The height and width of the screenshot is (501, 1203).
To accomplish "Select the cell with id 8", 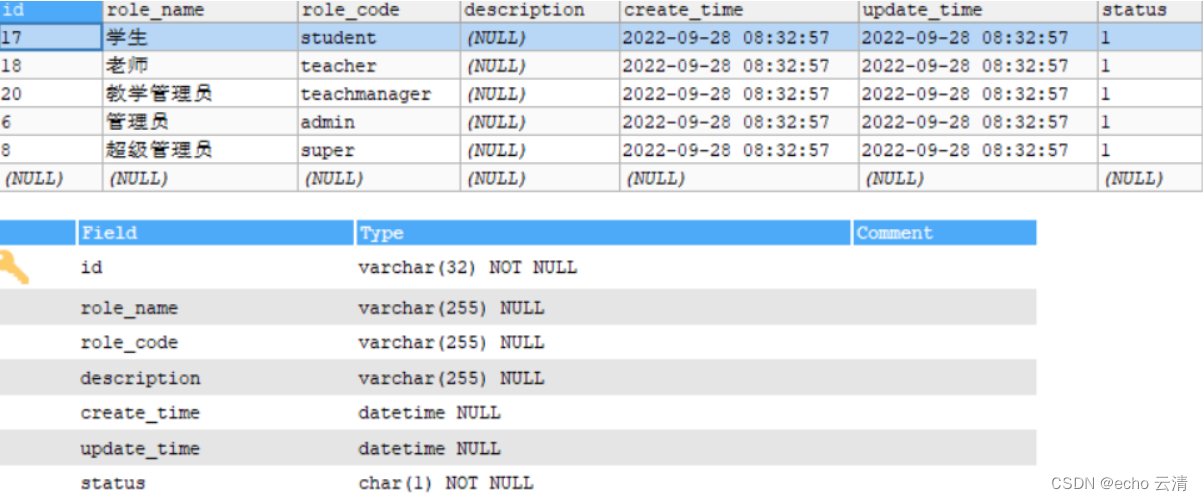I will (x=51, y=150).
